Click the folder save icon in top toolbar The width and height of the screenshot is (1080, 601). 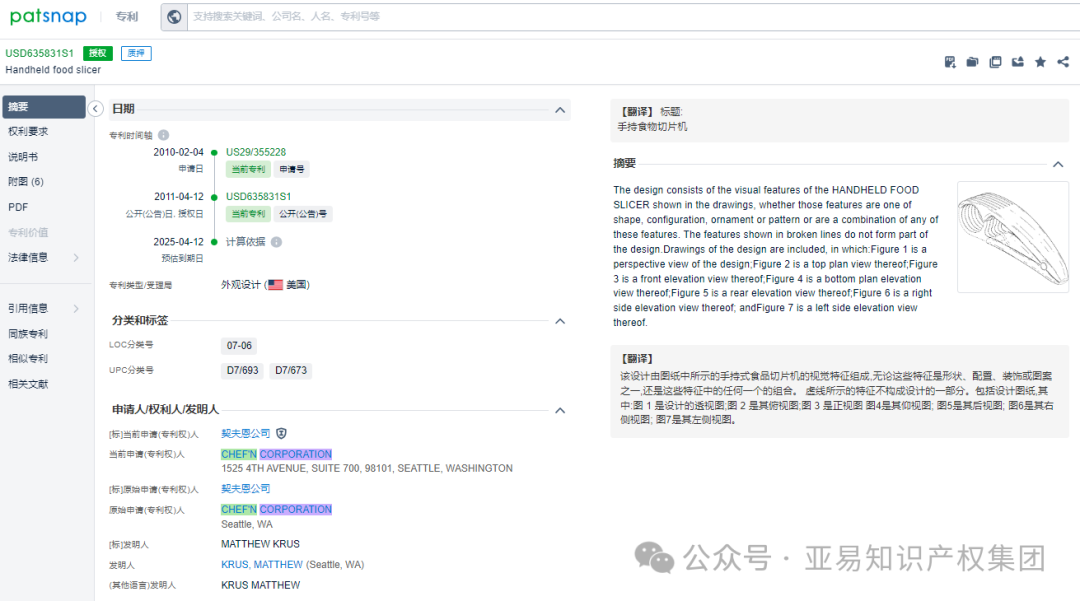tap(973, 62)
